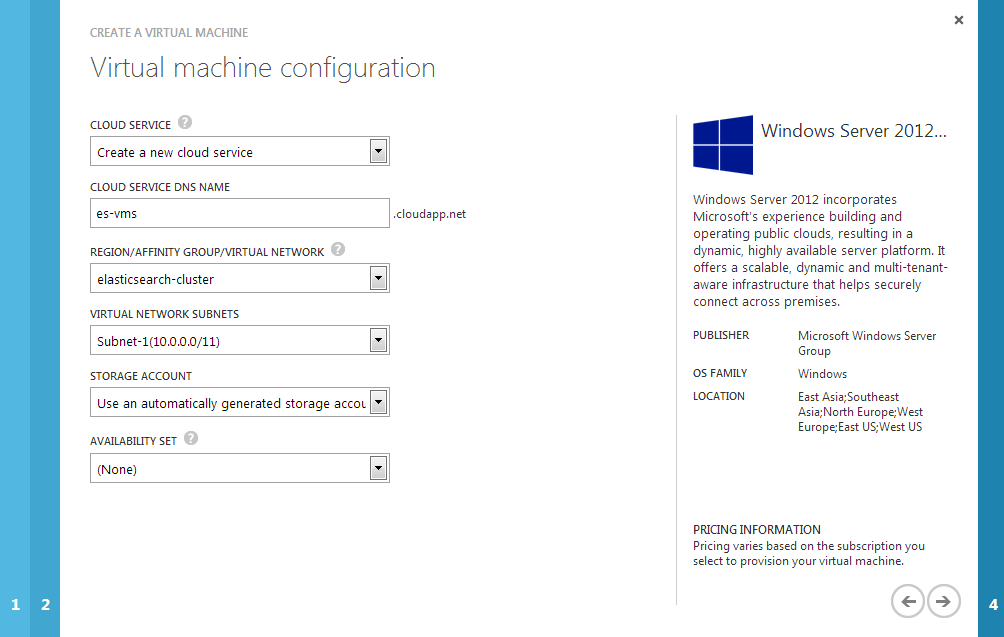Click the OS Family value Windows
The height and width of the screenshot is (637, 1004).
(822, 374)
